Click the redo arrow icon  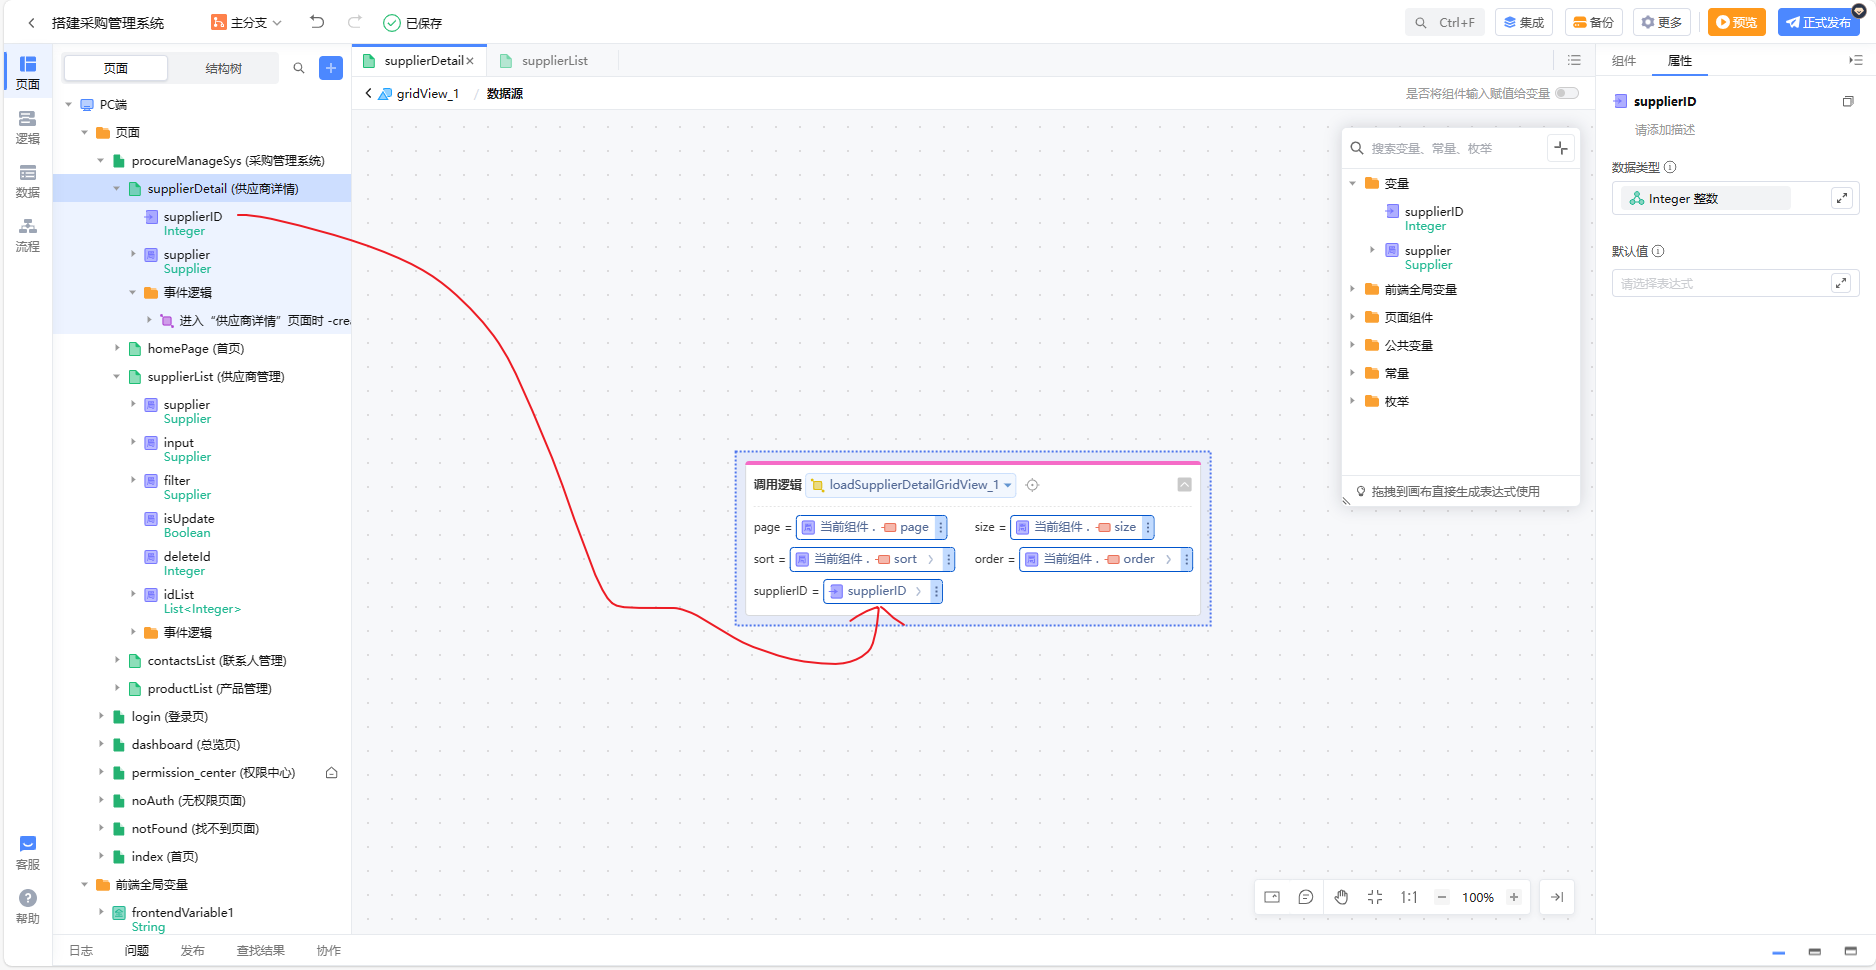pyautogui.click(x=354, y=22)
